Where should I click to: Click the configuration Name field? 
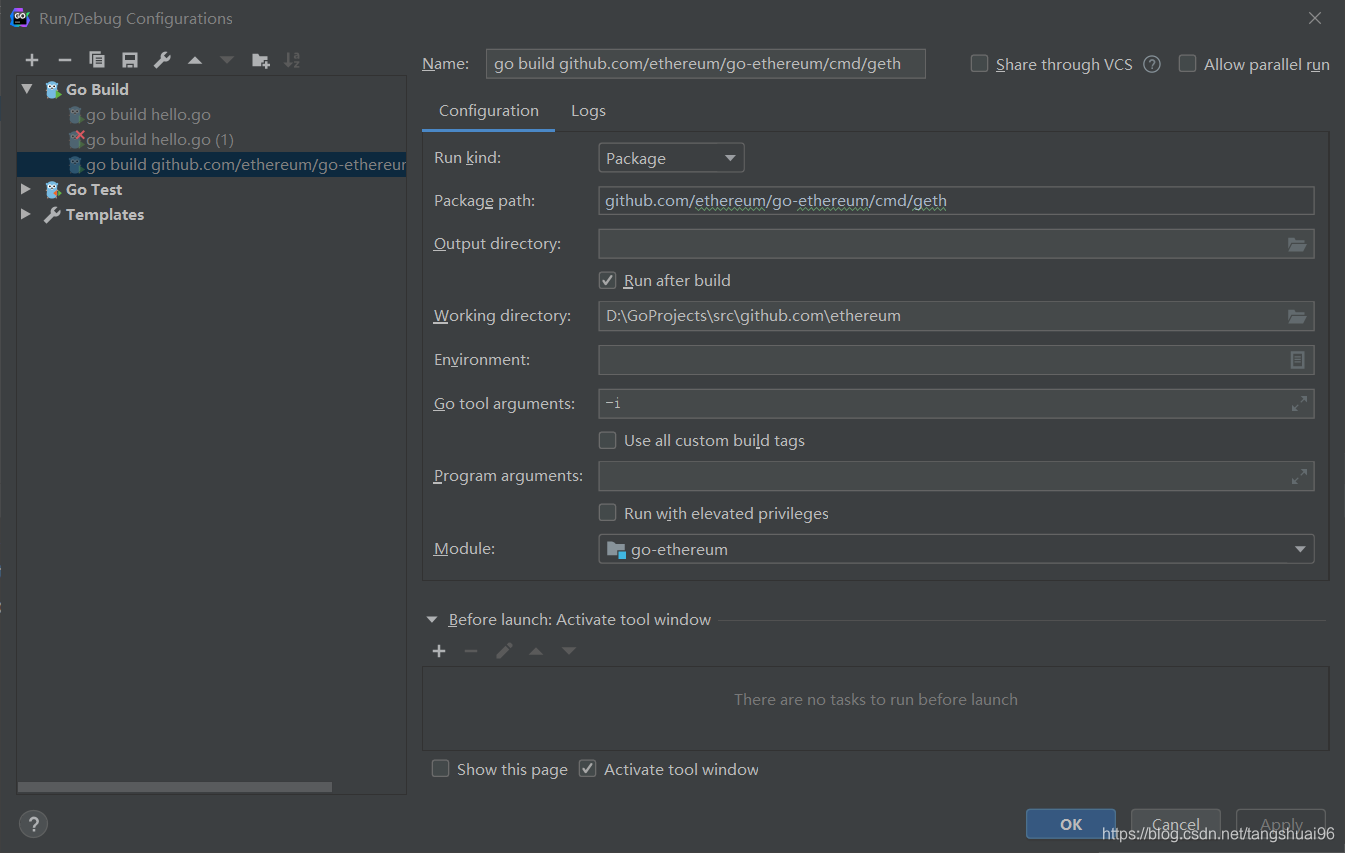tap(705, 64)
